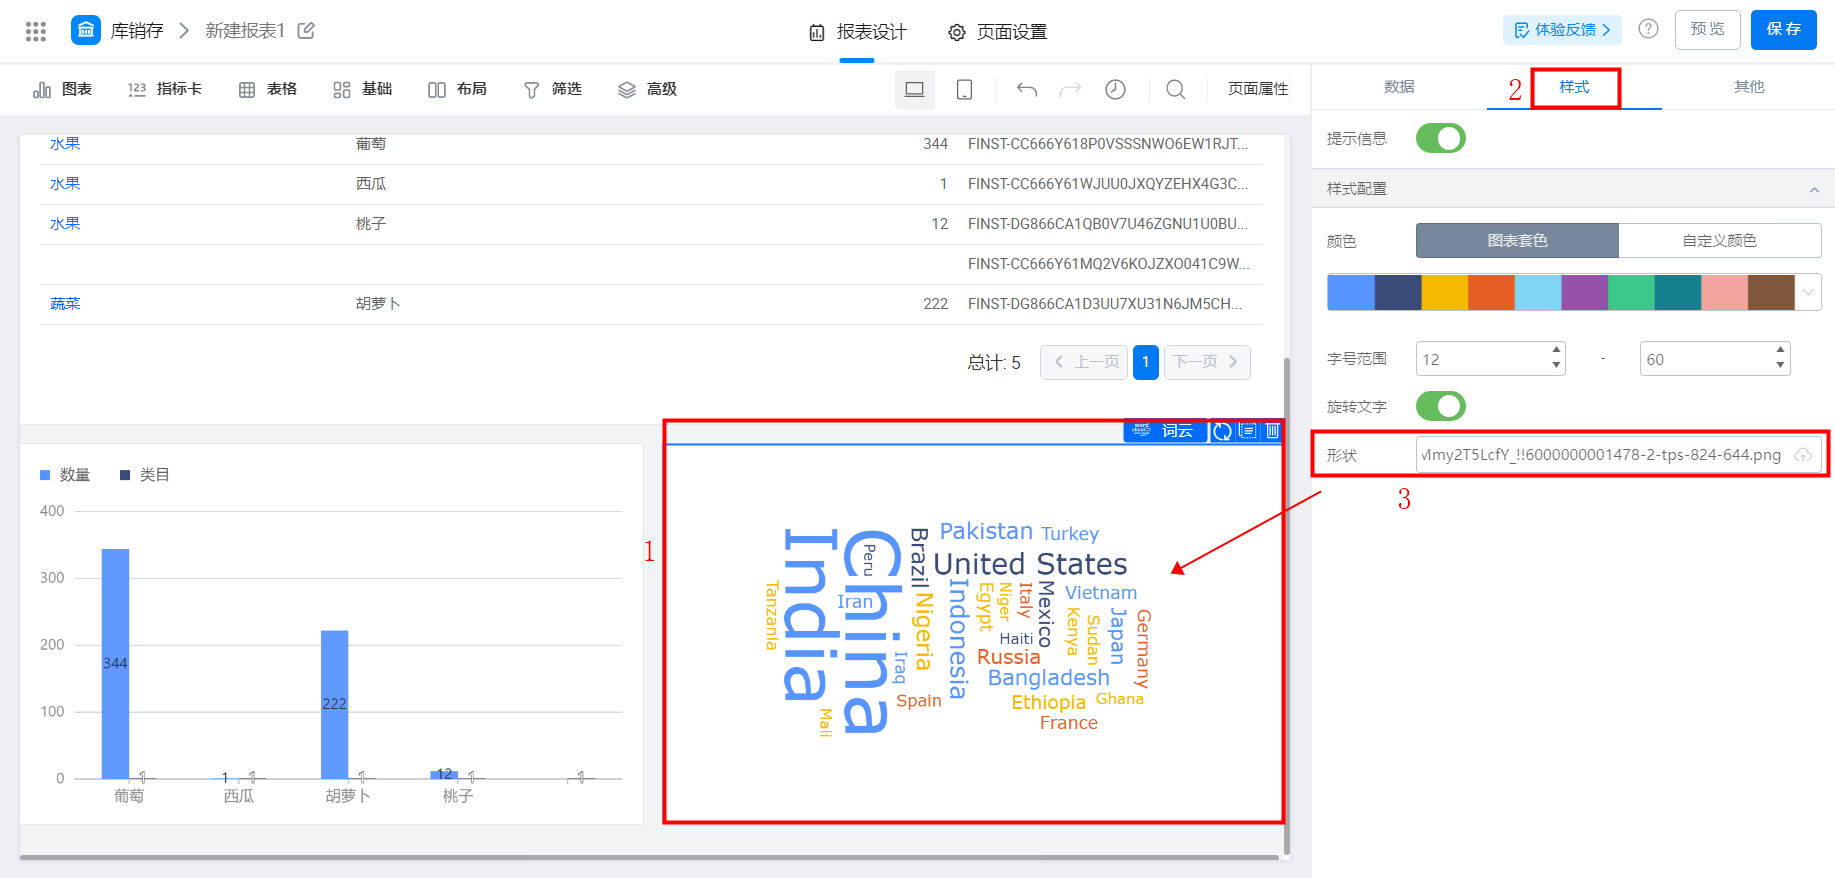Refresh the word cloud component

pyautogui.click(x=1222, y=431)
